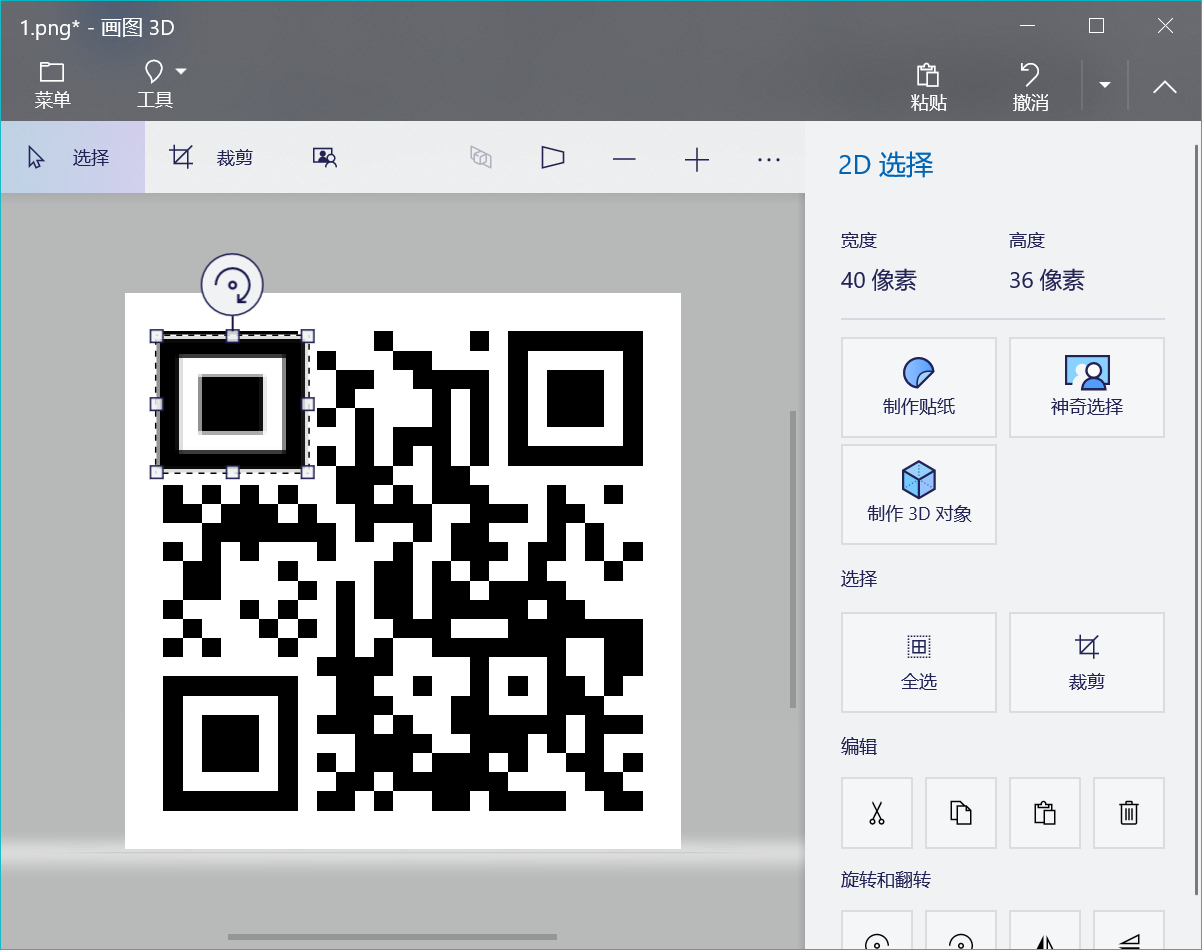Click the 编辑 section label
Viewport: 1202px width, 950px height.
[x=859, y=747]
